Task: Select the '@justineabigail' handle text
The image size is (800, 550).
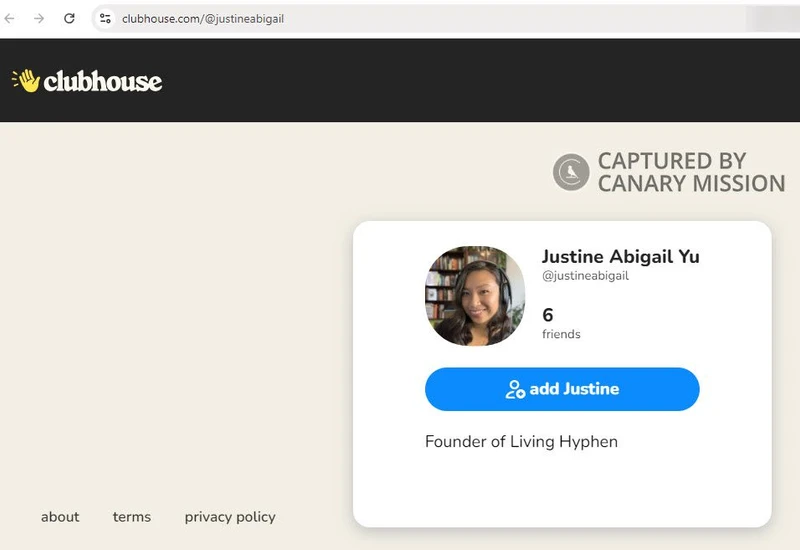Action: coord(585,276)
